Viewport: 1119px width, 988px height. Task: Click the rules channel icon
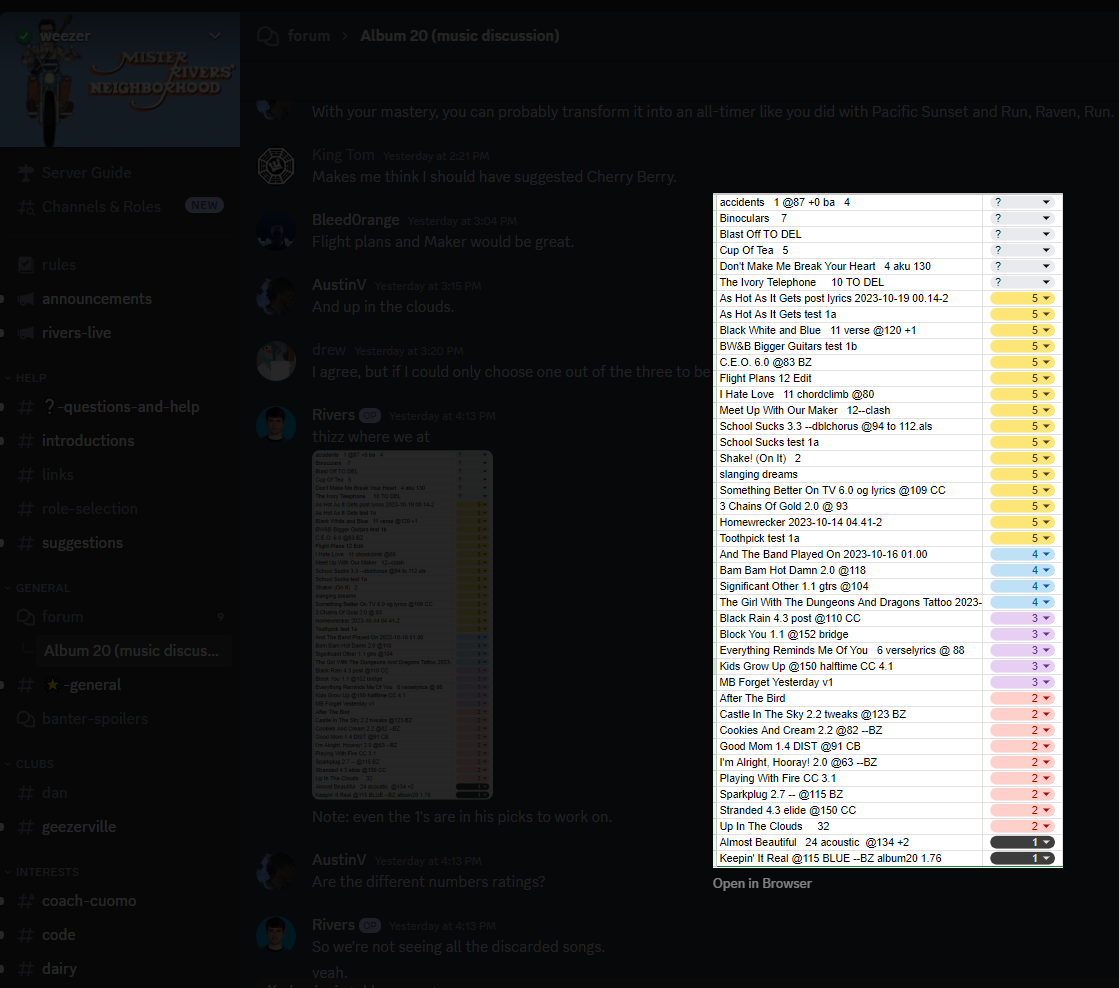coord(25,265)
